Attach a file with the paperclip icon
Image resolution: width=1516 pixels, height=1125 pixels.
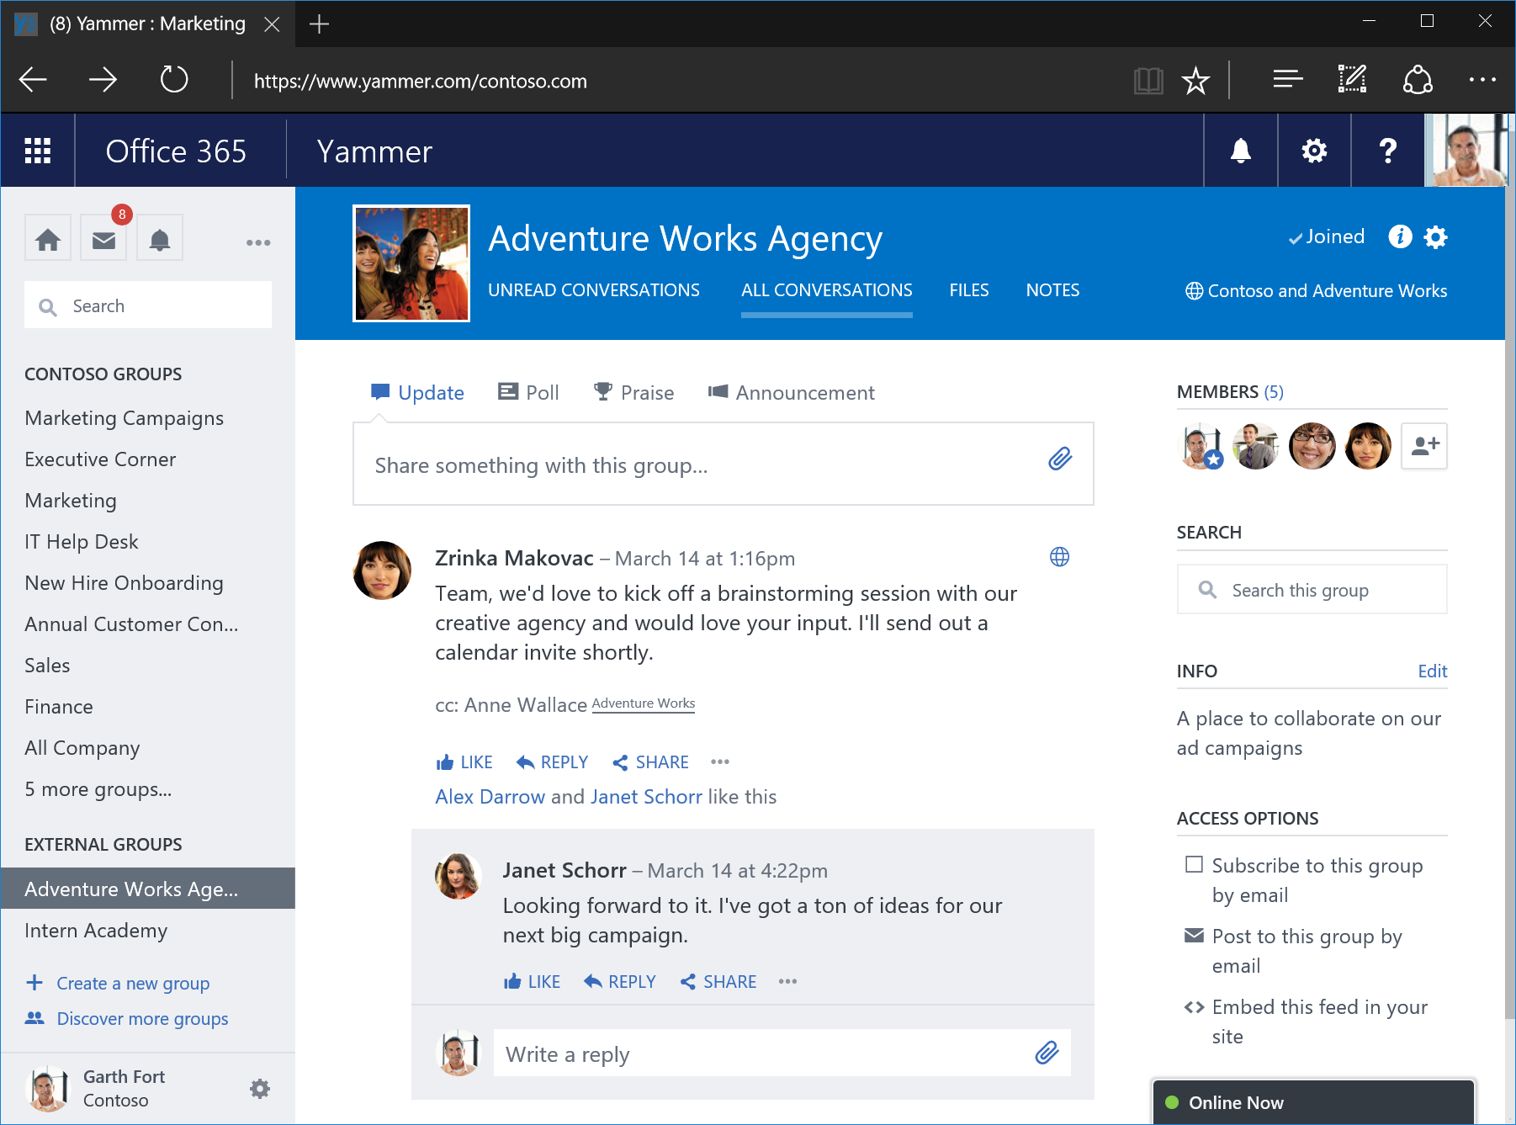(1059, 460)
